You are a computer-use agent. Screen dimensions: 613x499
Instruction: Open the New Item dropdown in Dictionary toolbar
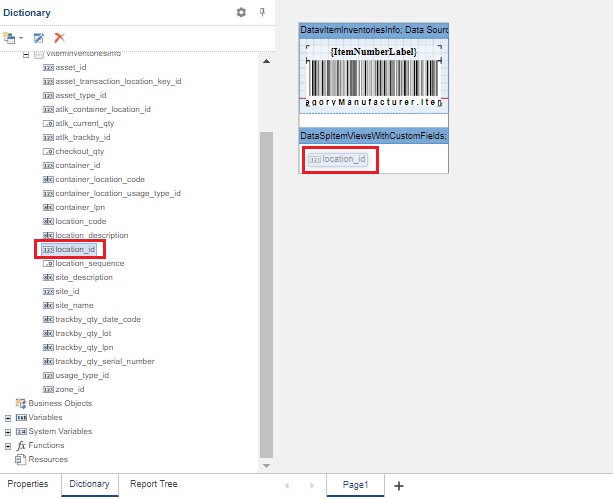click(x=12, y=37)
